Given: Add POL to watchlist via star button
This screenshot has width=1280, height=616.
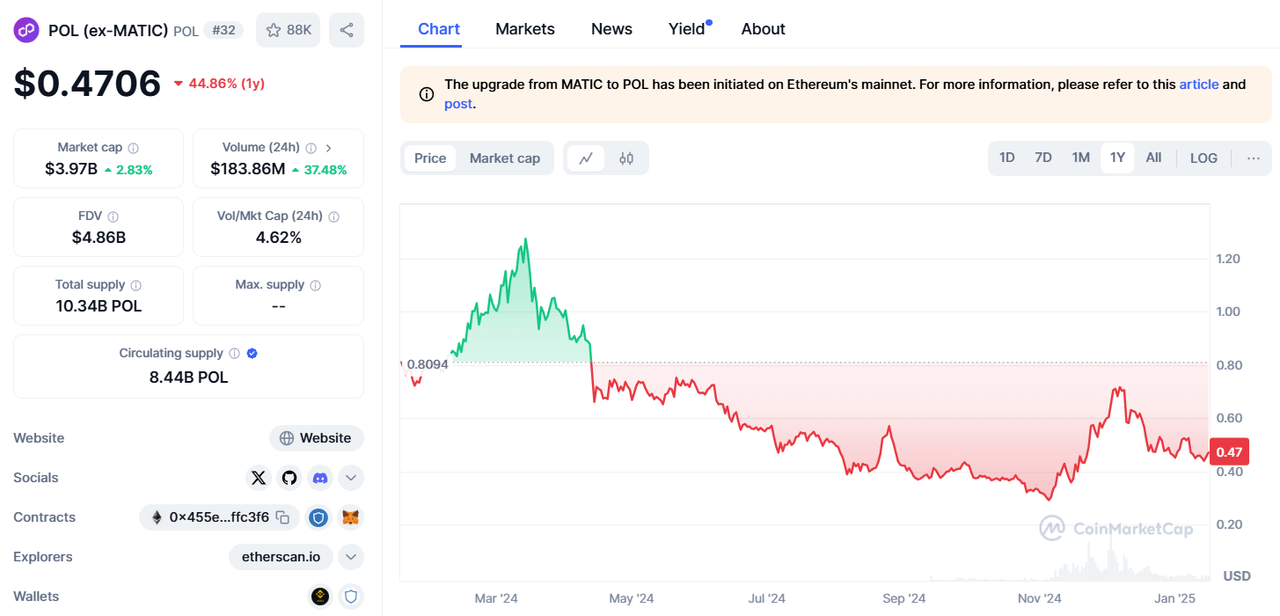Looking at the screenshot, I should (288, 30).
